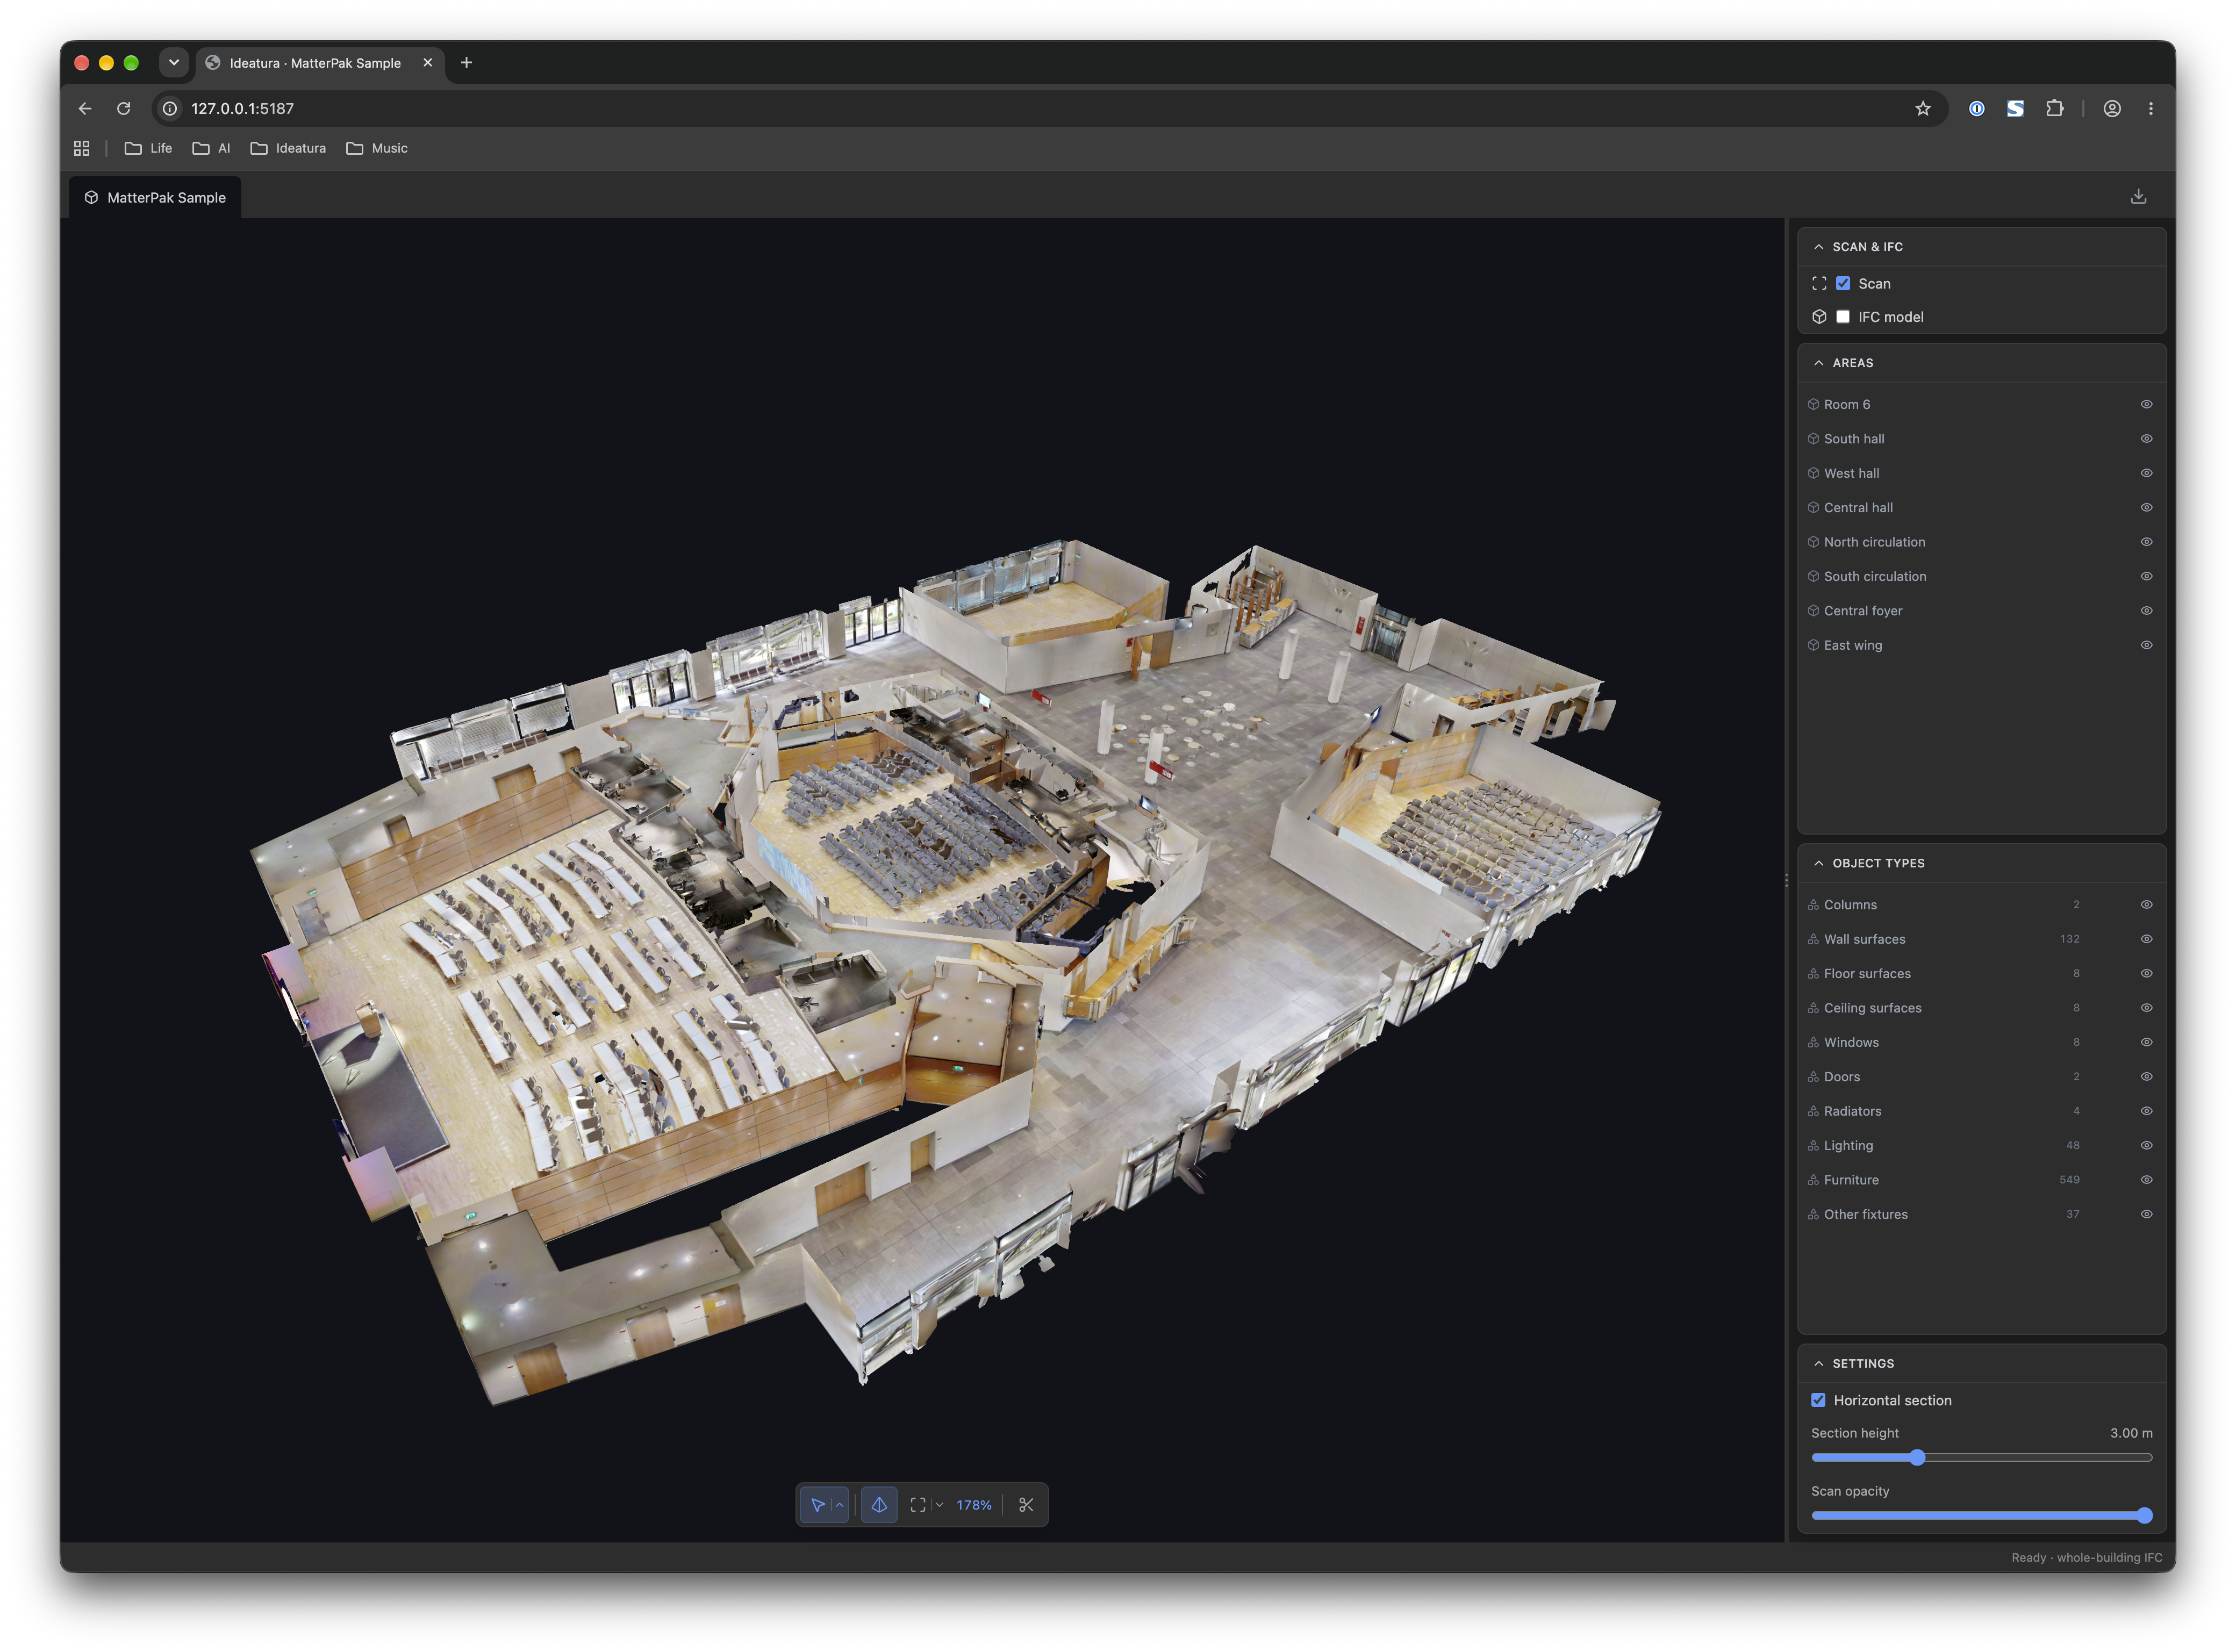Click the cube icon next to East wing
This screenshot has width=2236, height=1652.
(x=1813, y=645)
